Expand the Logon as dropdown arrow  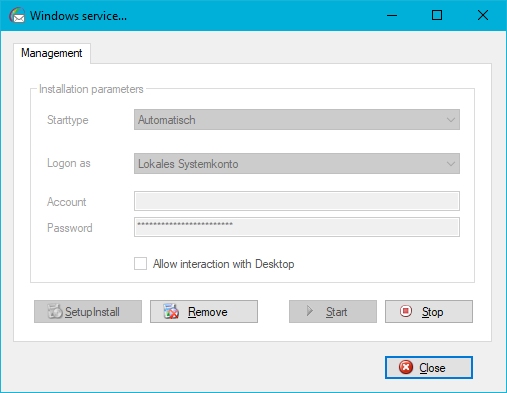pos(451,164)
